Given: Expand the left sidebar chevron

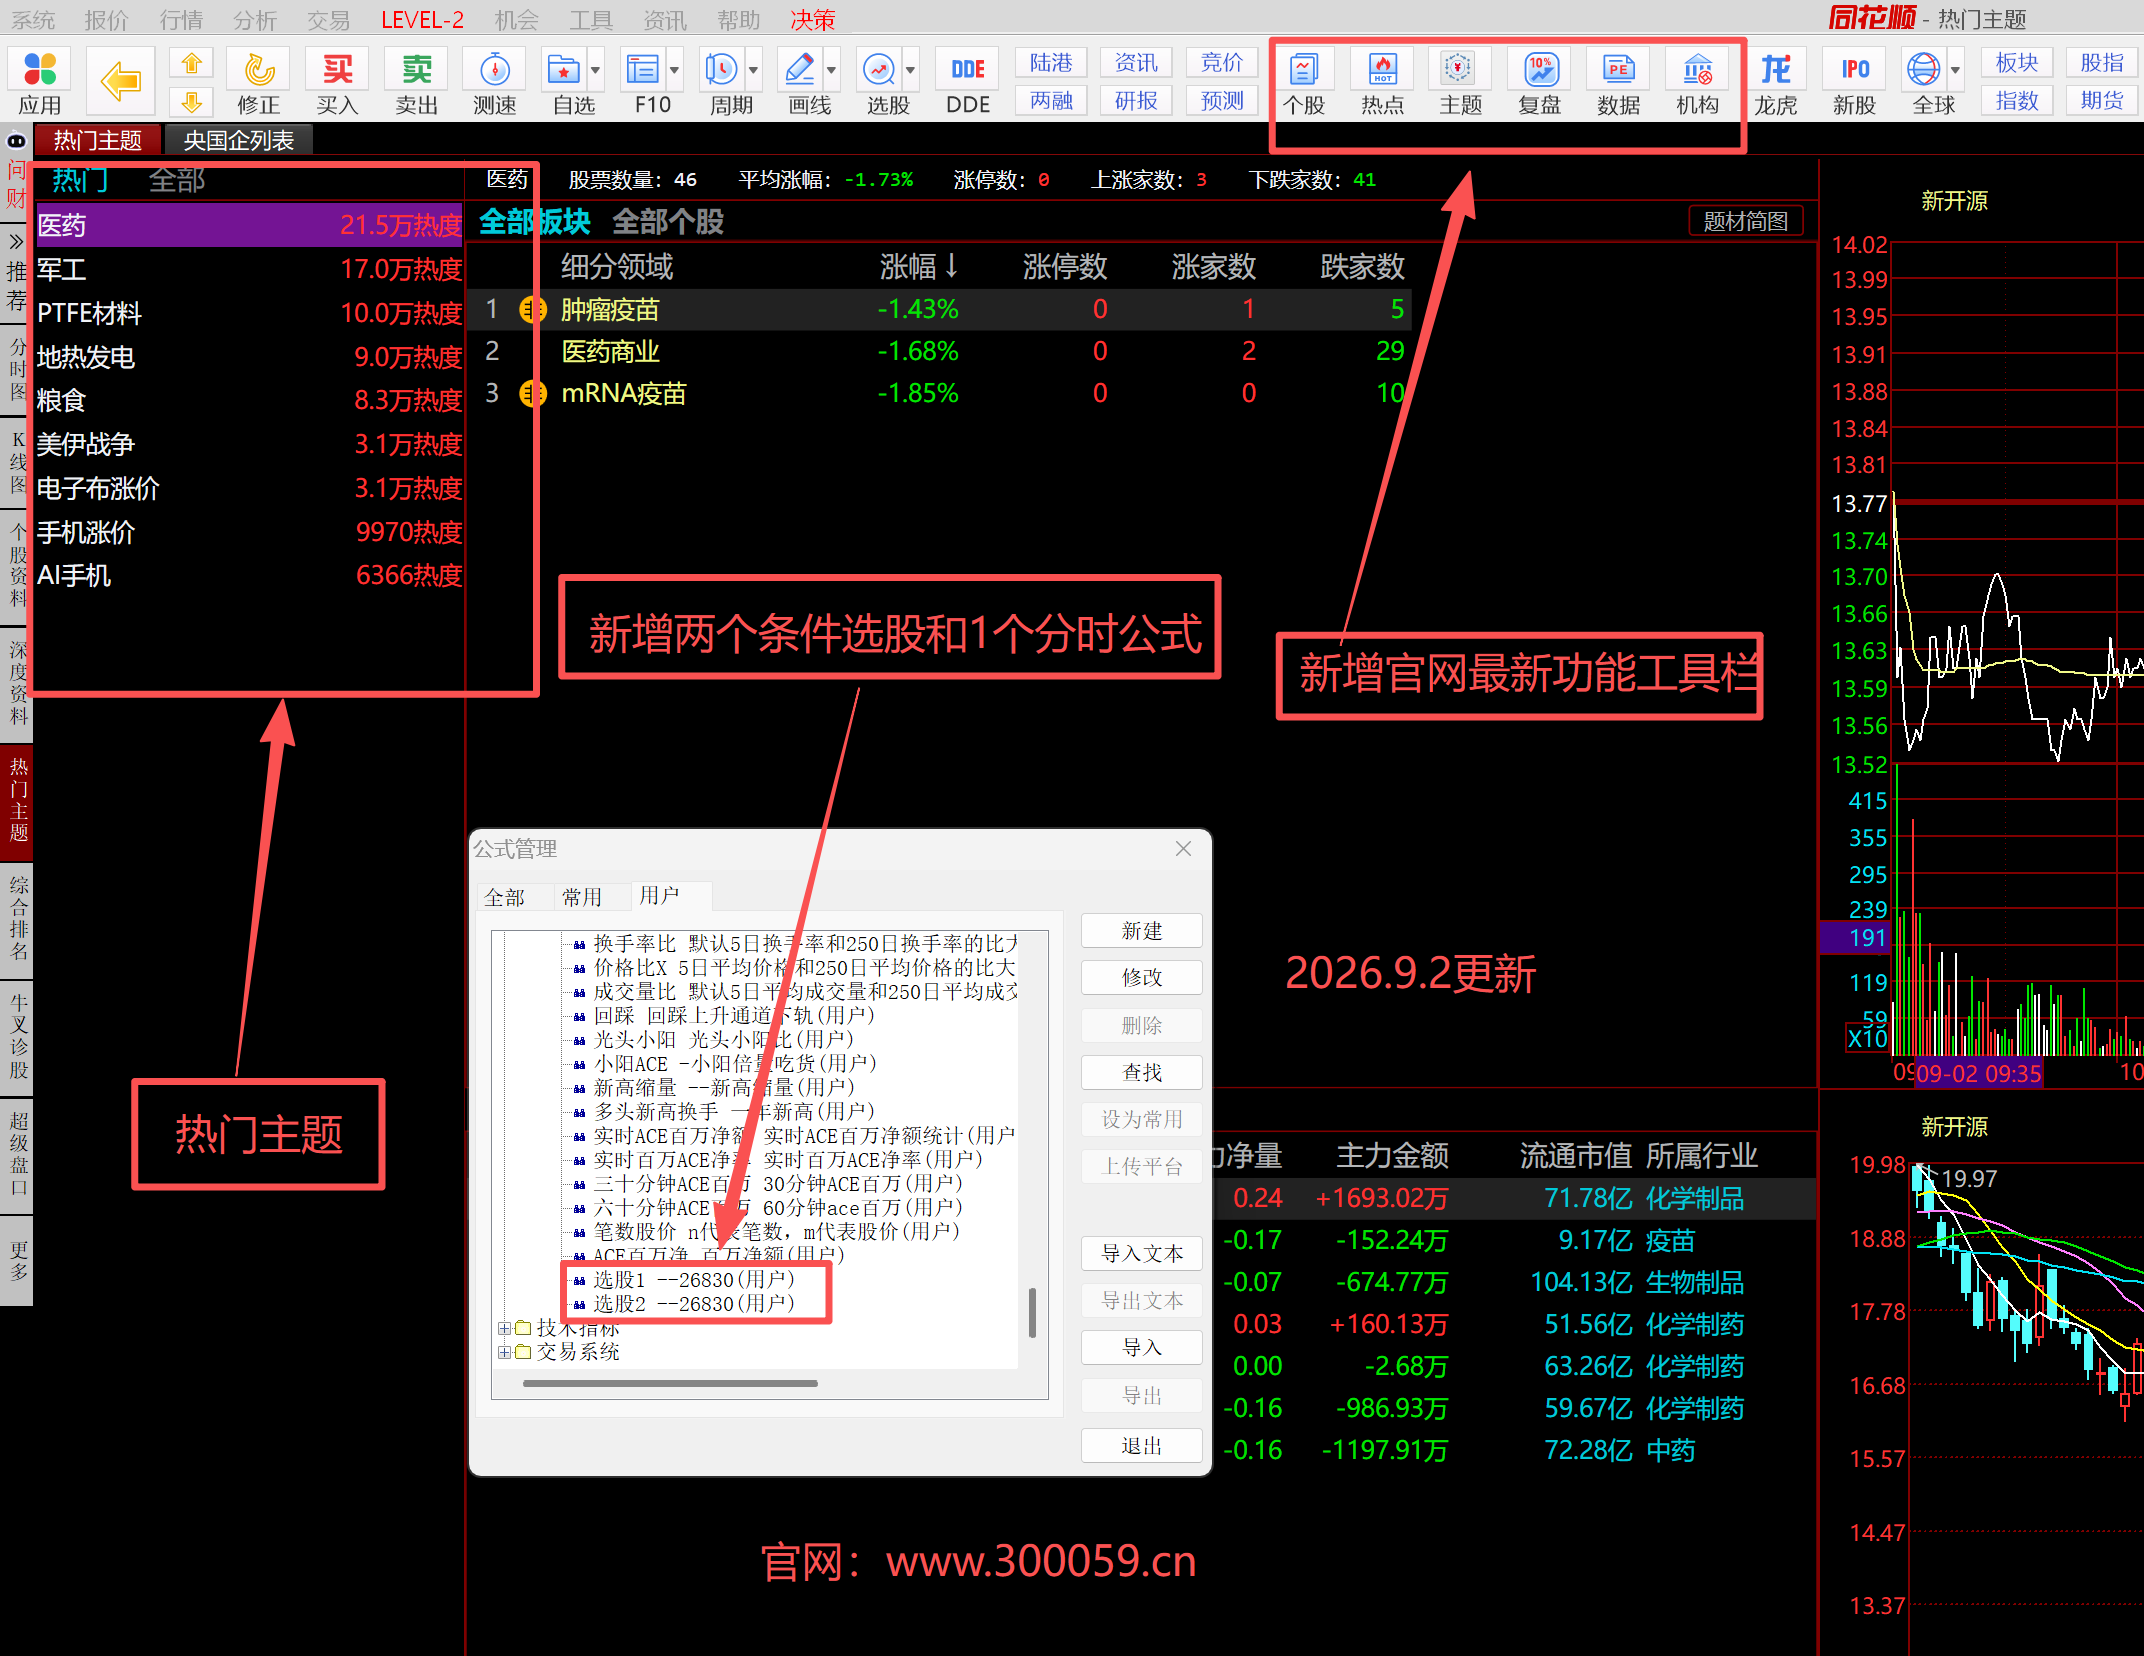Looking at the screenshot, I should tap(16, 241).
